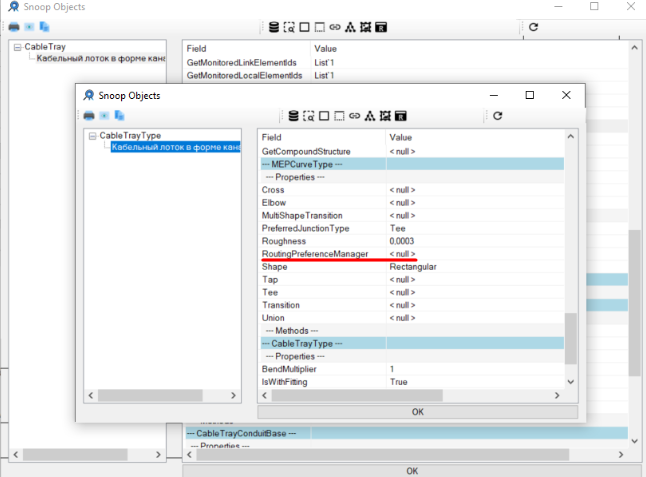Refresh the front Snoop Objects window
Image resolution: width=646 pixels, height=477 pixels.
pyautogui.click(x=498, y=116)
